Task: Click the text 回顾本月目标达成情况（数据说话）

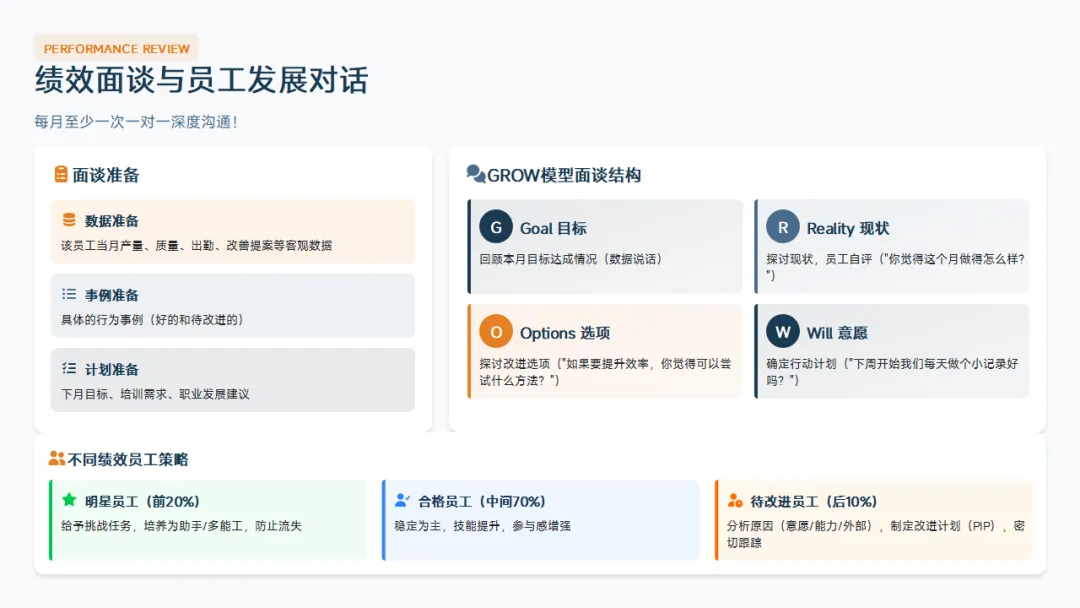Action: (571, 259)
